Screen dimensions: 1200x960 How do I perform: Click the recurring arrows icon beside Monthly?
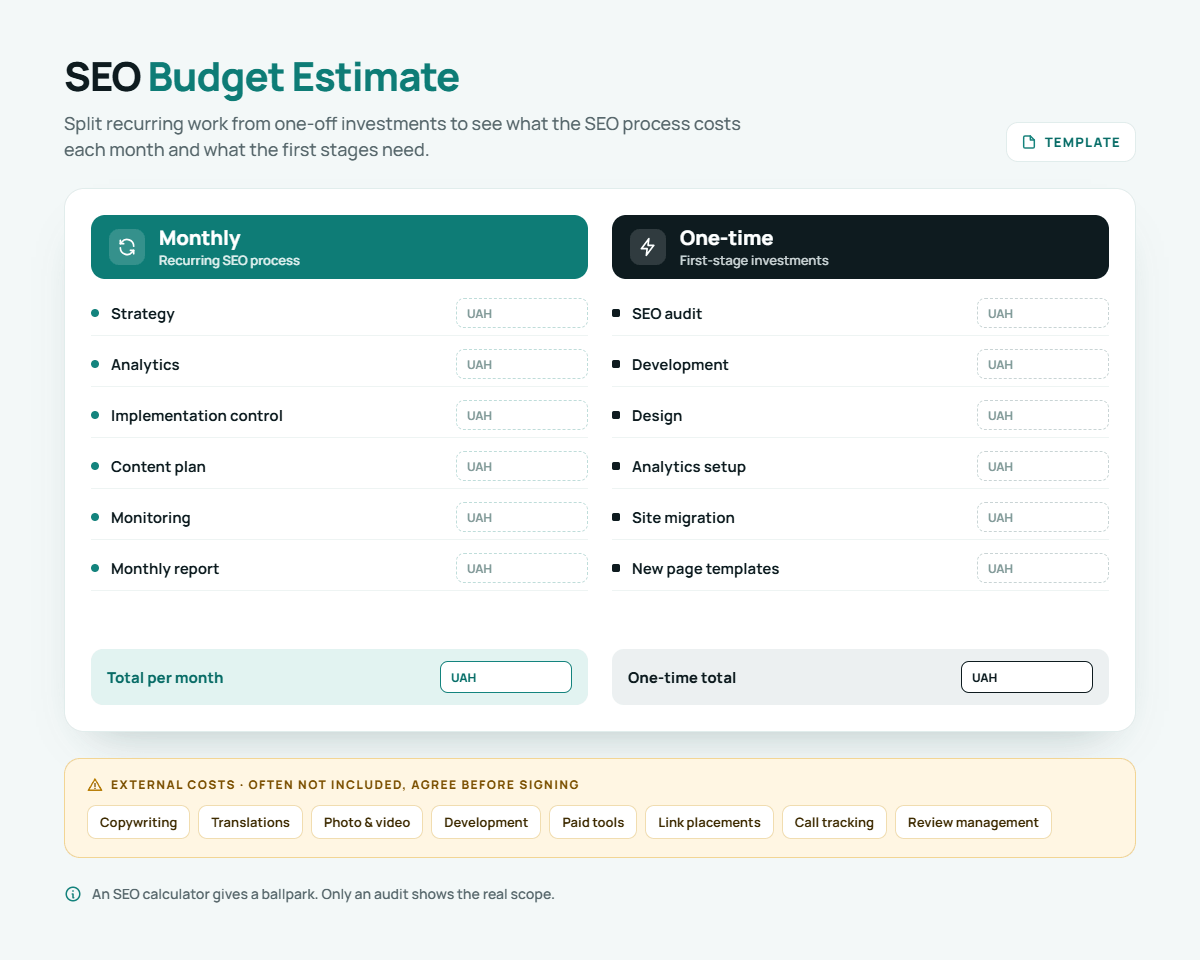click(127, 247)
